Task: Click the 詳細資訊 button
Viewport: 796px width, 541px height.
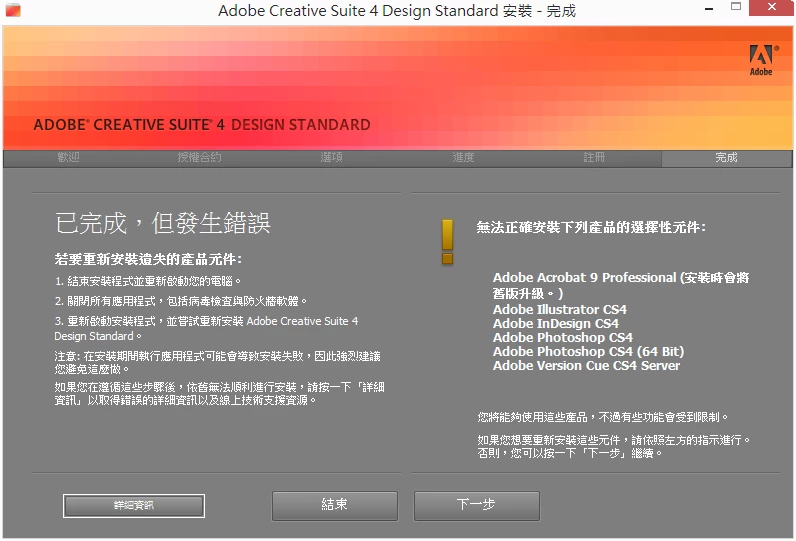Action: coord(134,505)
